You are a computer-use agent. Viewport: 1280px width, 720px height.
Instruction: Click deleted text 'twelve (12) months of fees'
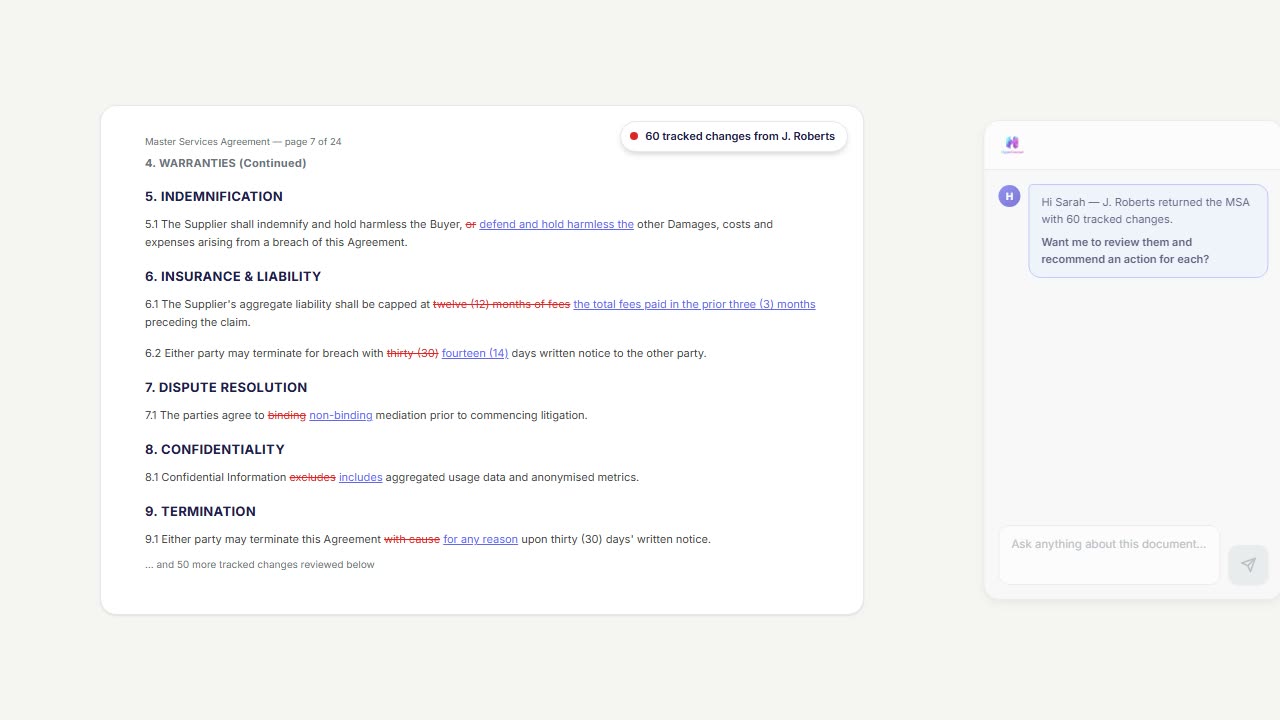pos(501,304)
